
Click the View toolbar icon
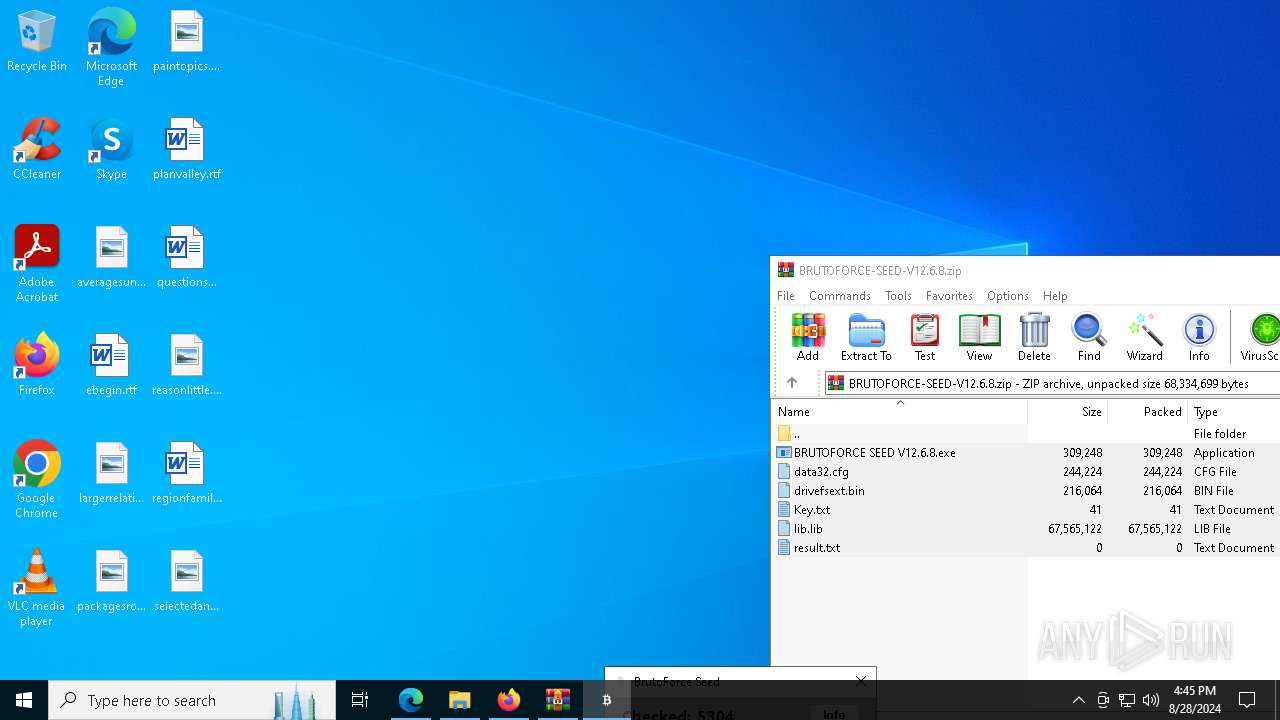tap(979, 337)
